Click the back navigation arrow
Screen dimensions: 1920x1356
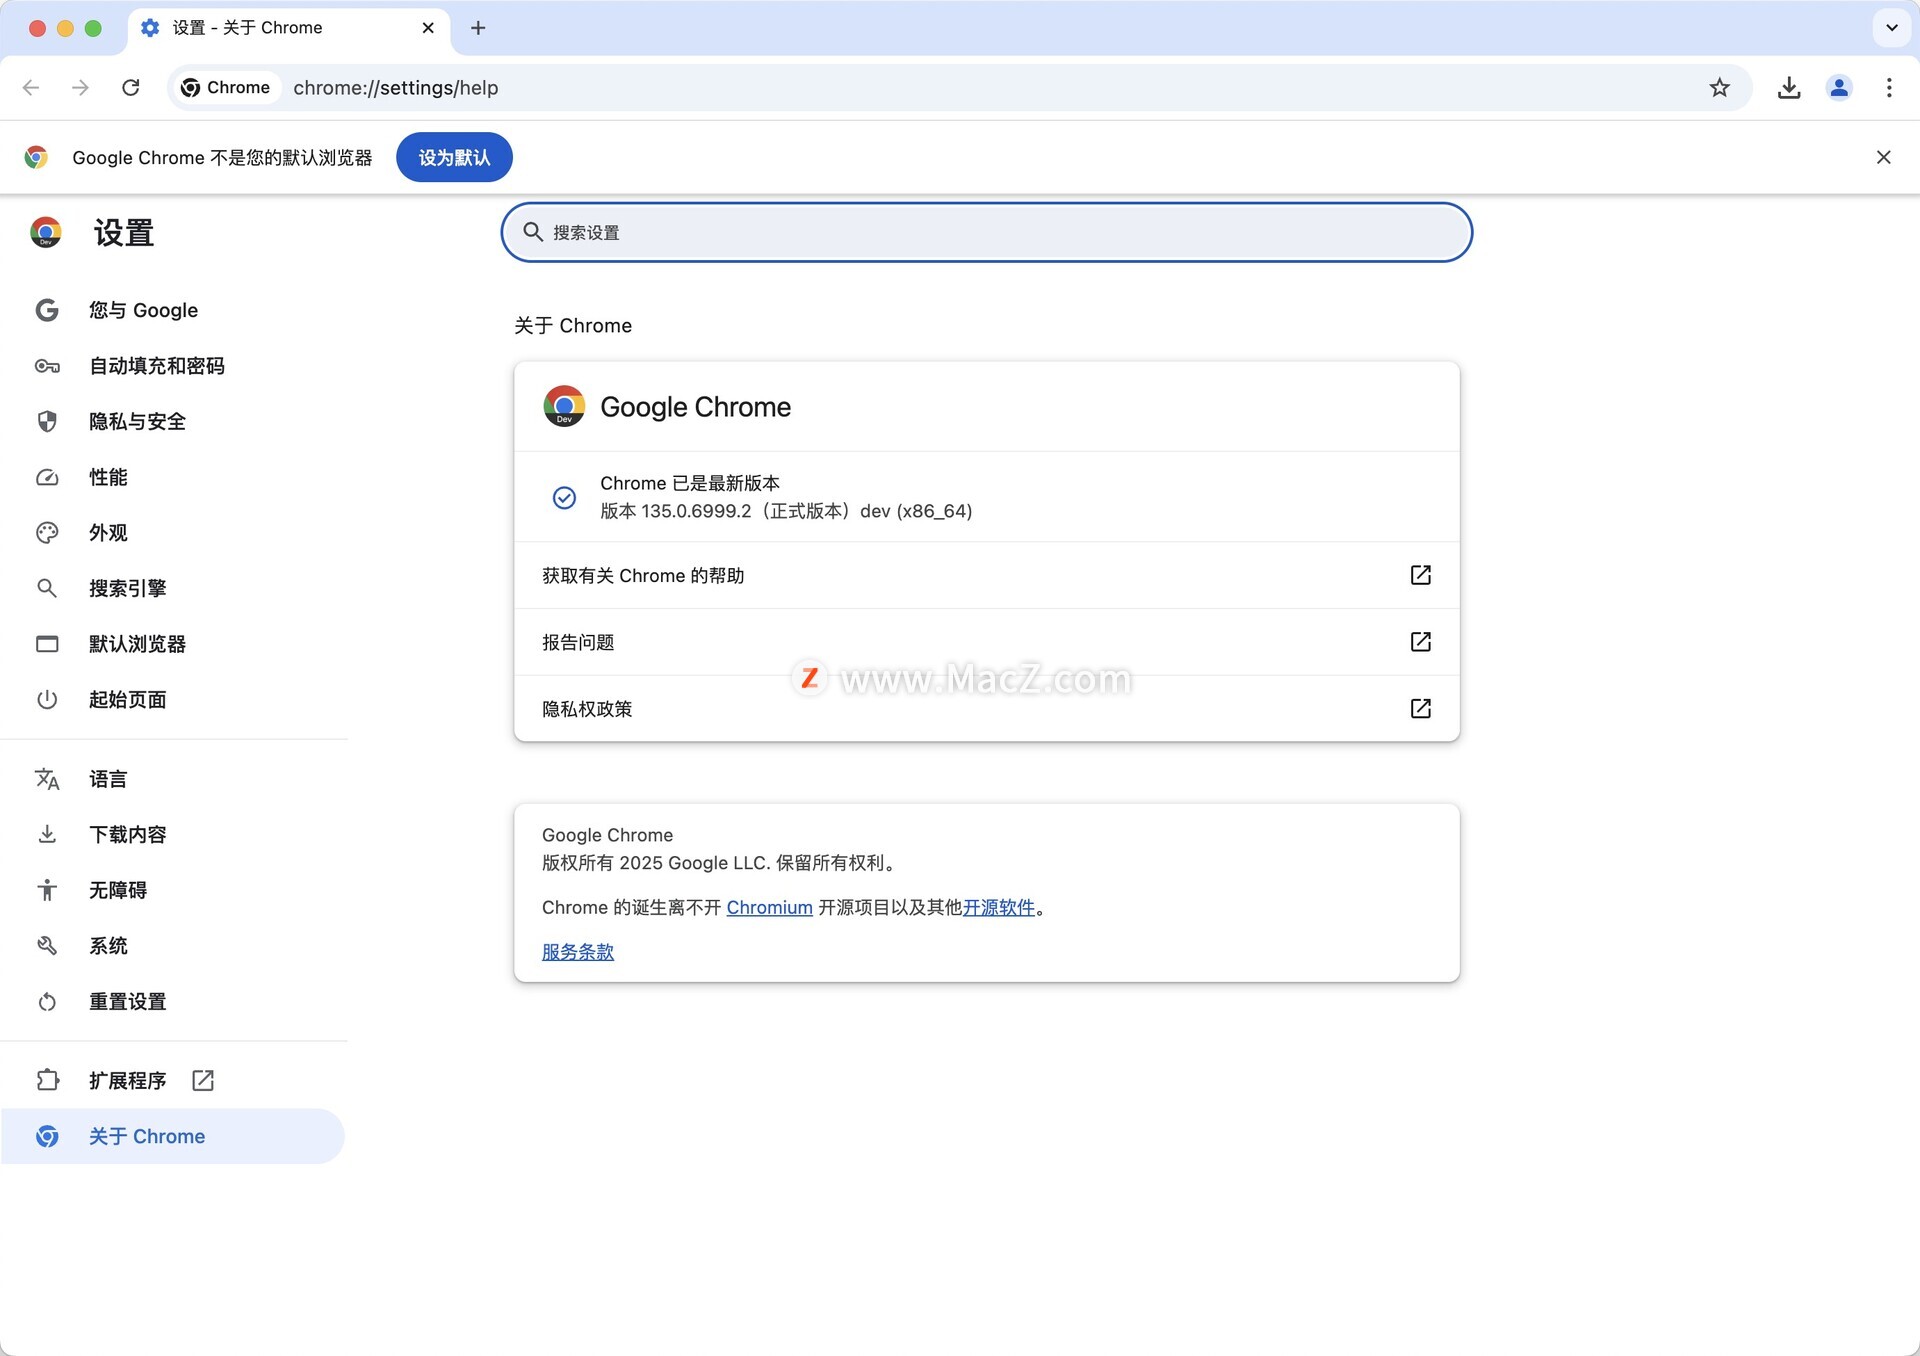31,88
